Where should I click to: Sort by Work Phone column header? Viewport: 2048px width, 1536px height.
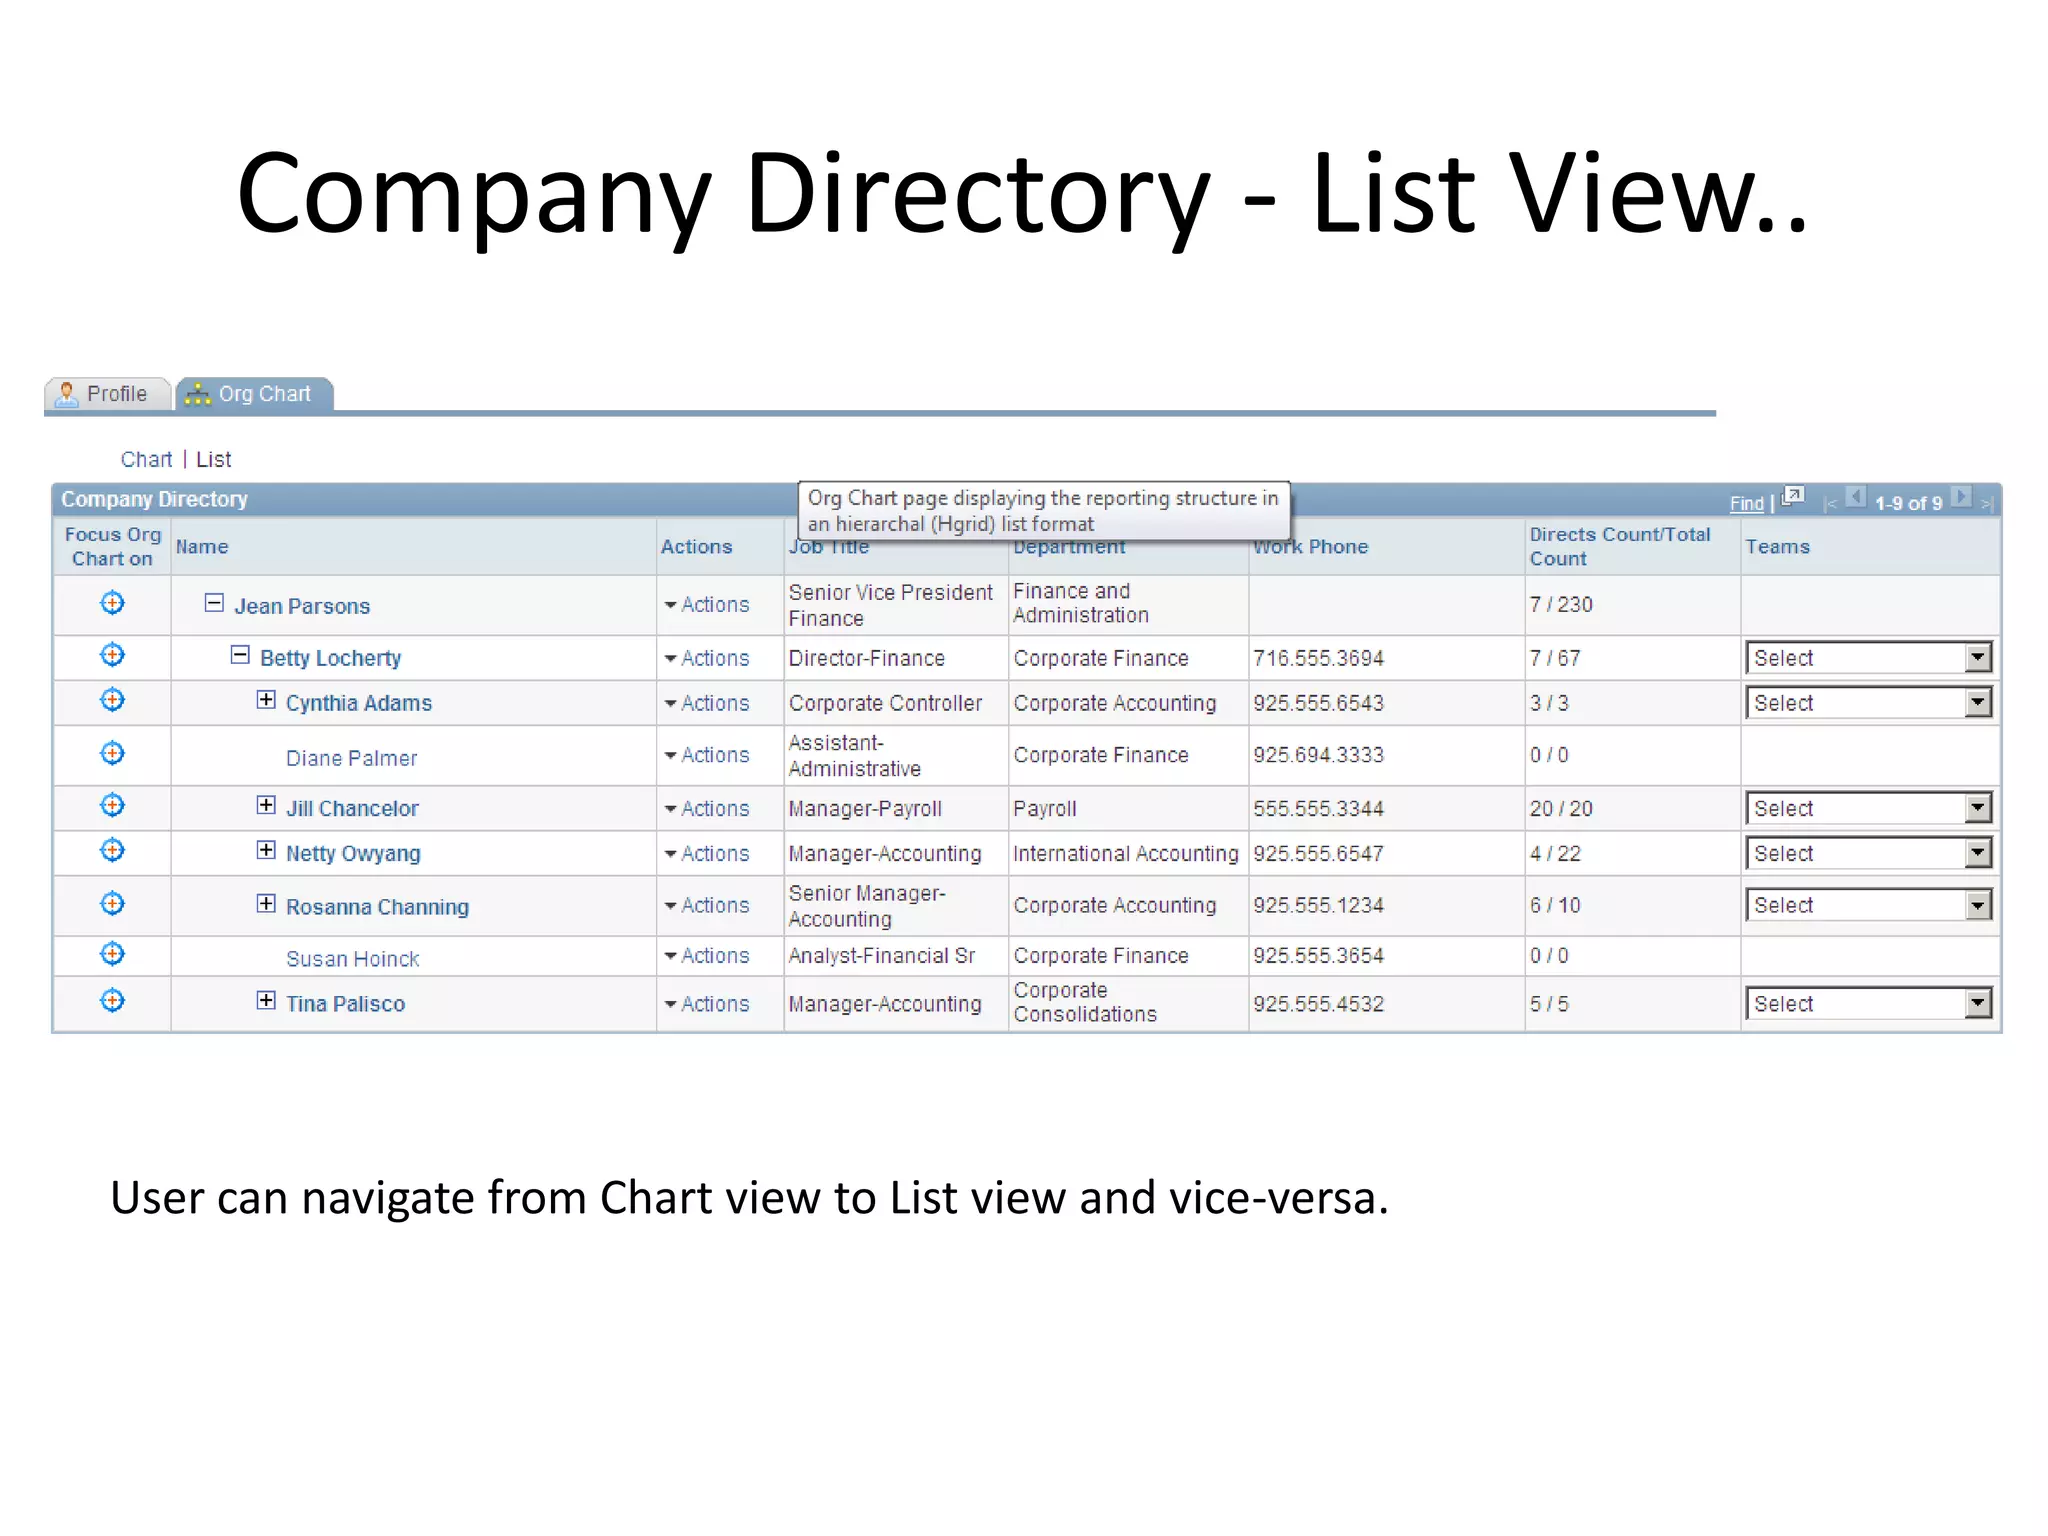coord(1311,547)
